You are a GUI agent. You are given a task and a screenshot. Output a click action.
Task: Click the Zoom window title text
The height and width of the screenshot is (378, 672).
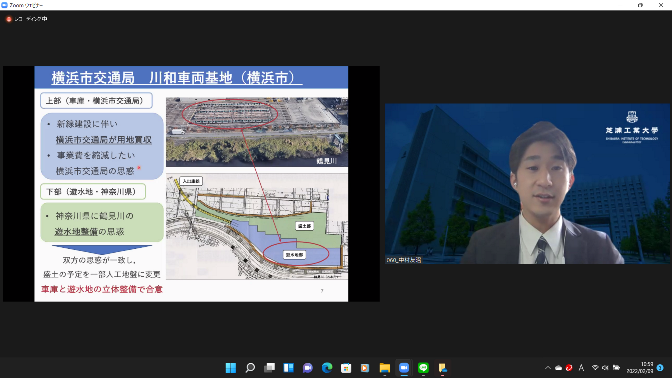click(x=26, y=5)
